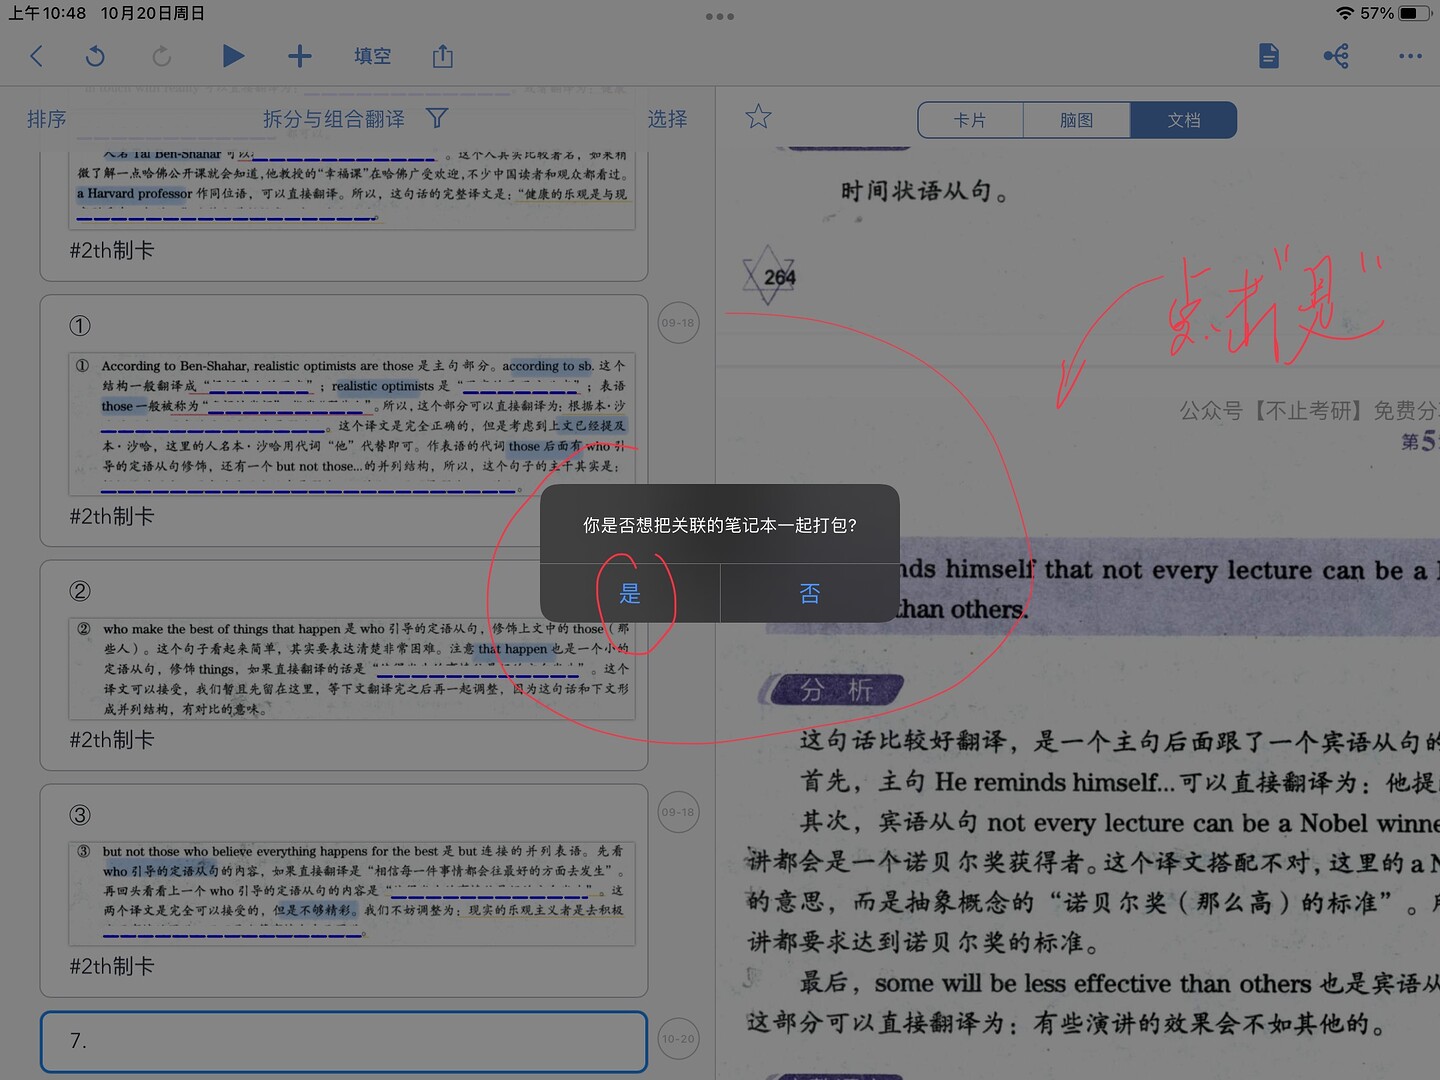The image size is (1440, 1080).
Task: Tap page marker 264 in the document
Action: tap(770, 275)
